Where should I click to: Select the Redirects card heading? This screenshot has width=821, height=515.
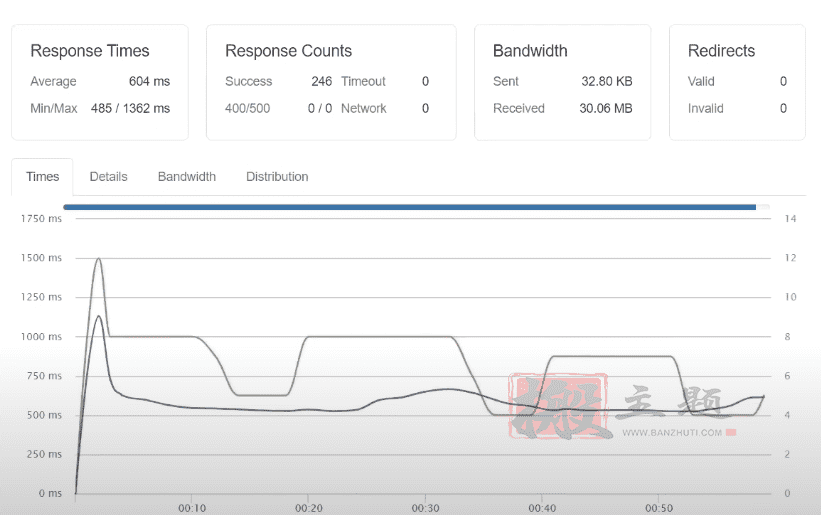(x=722, y=51)
